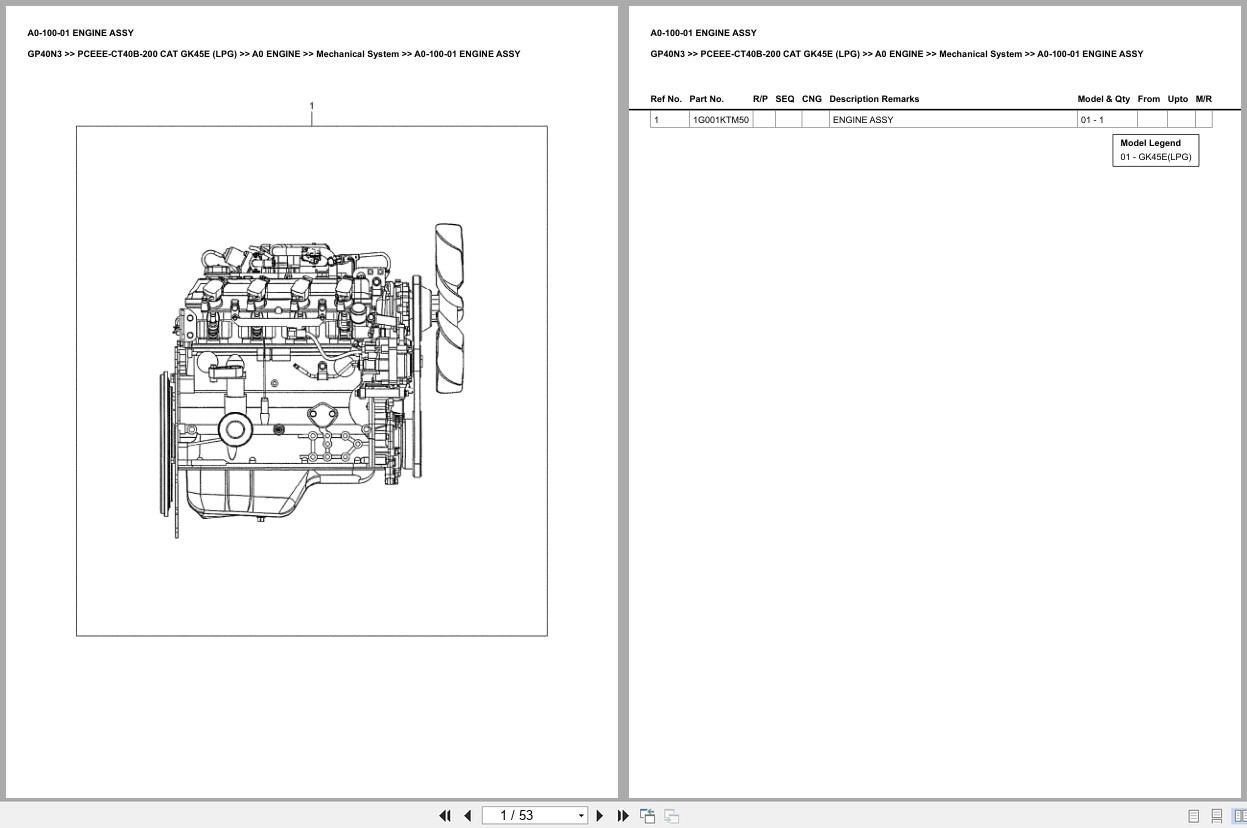
Task: Go back to the previous view
Action: click(647, 815)
